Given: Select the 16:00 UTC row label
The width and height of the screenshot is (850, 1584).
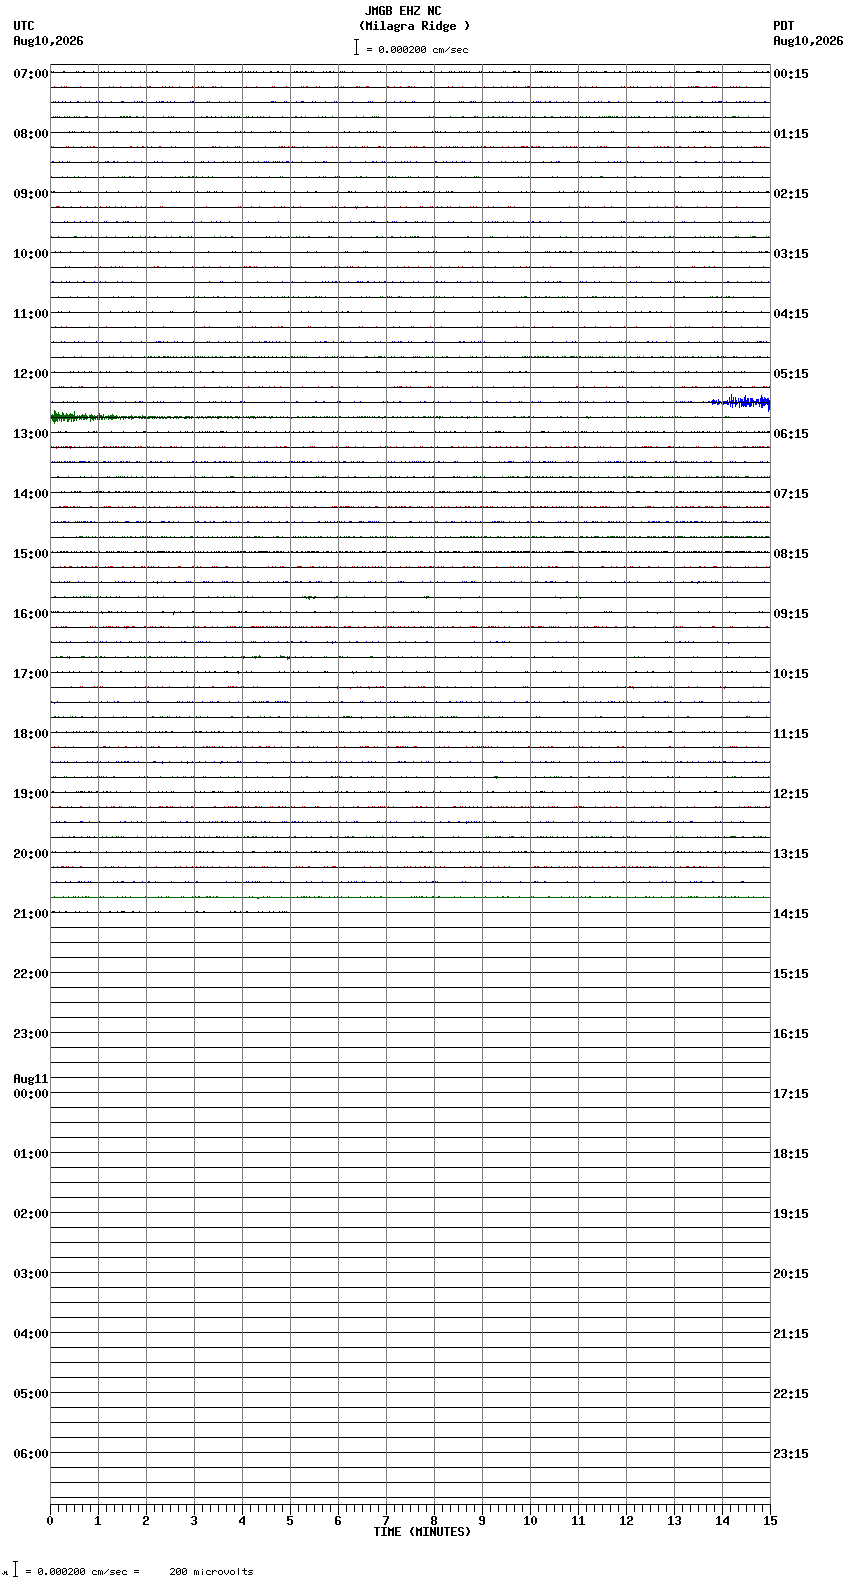Looking at the screenshot, I should [31, 614].
